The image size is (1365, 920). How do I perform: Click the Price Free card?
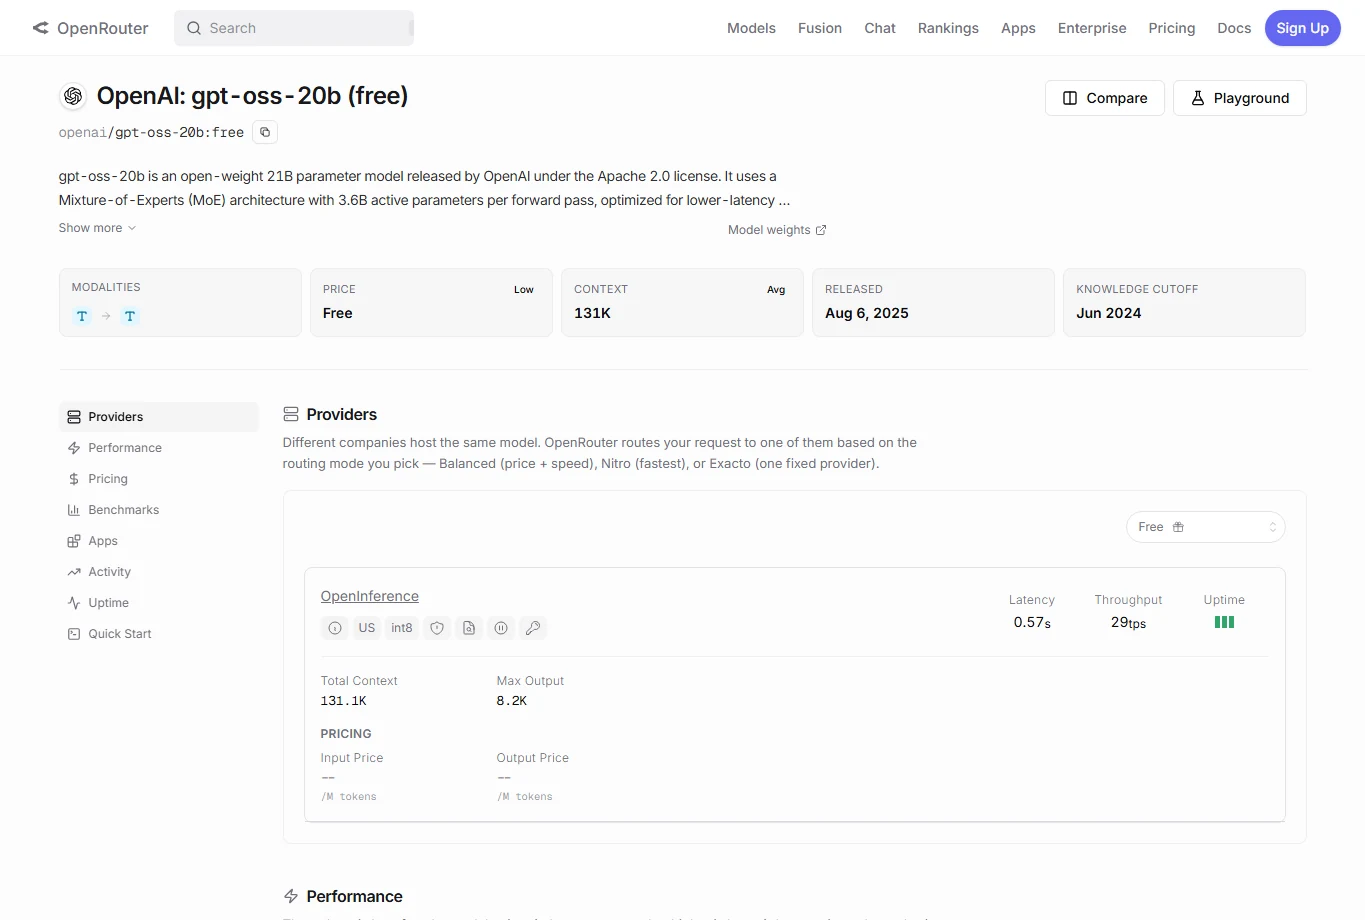[x=431, y=302]
